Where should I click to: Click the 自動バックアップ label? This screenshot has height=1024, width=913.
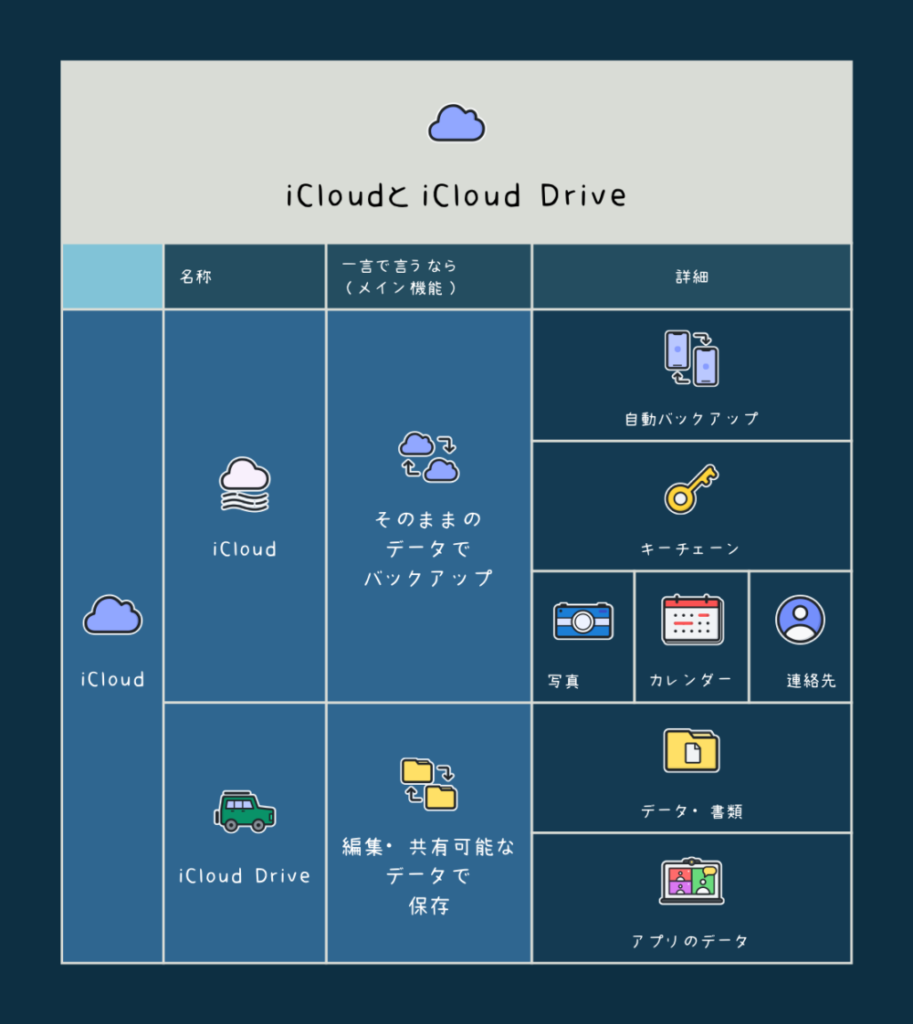(691, 419)
